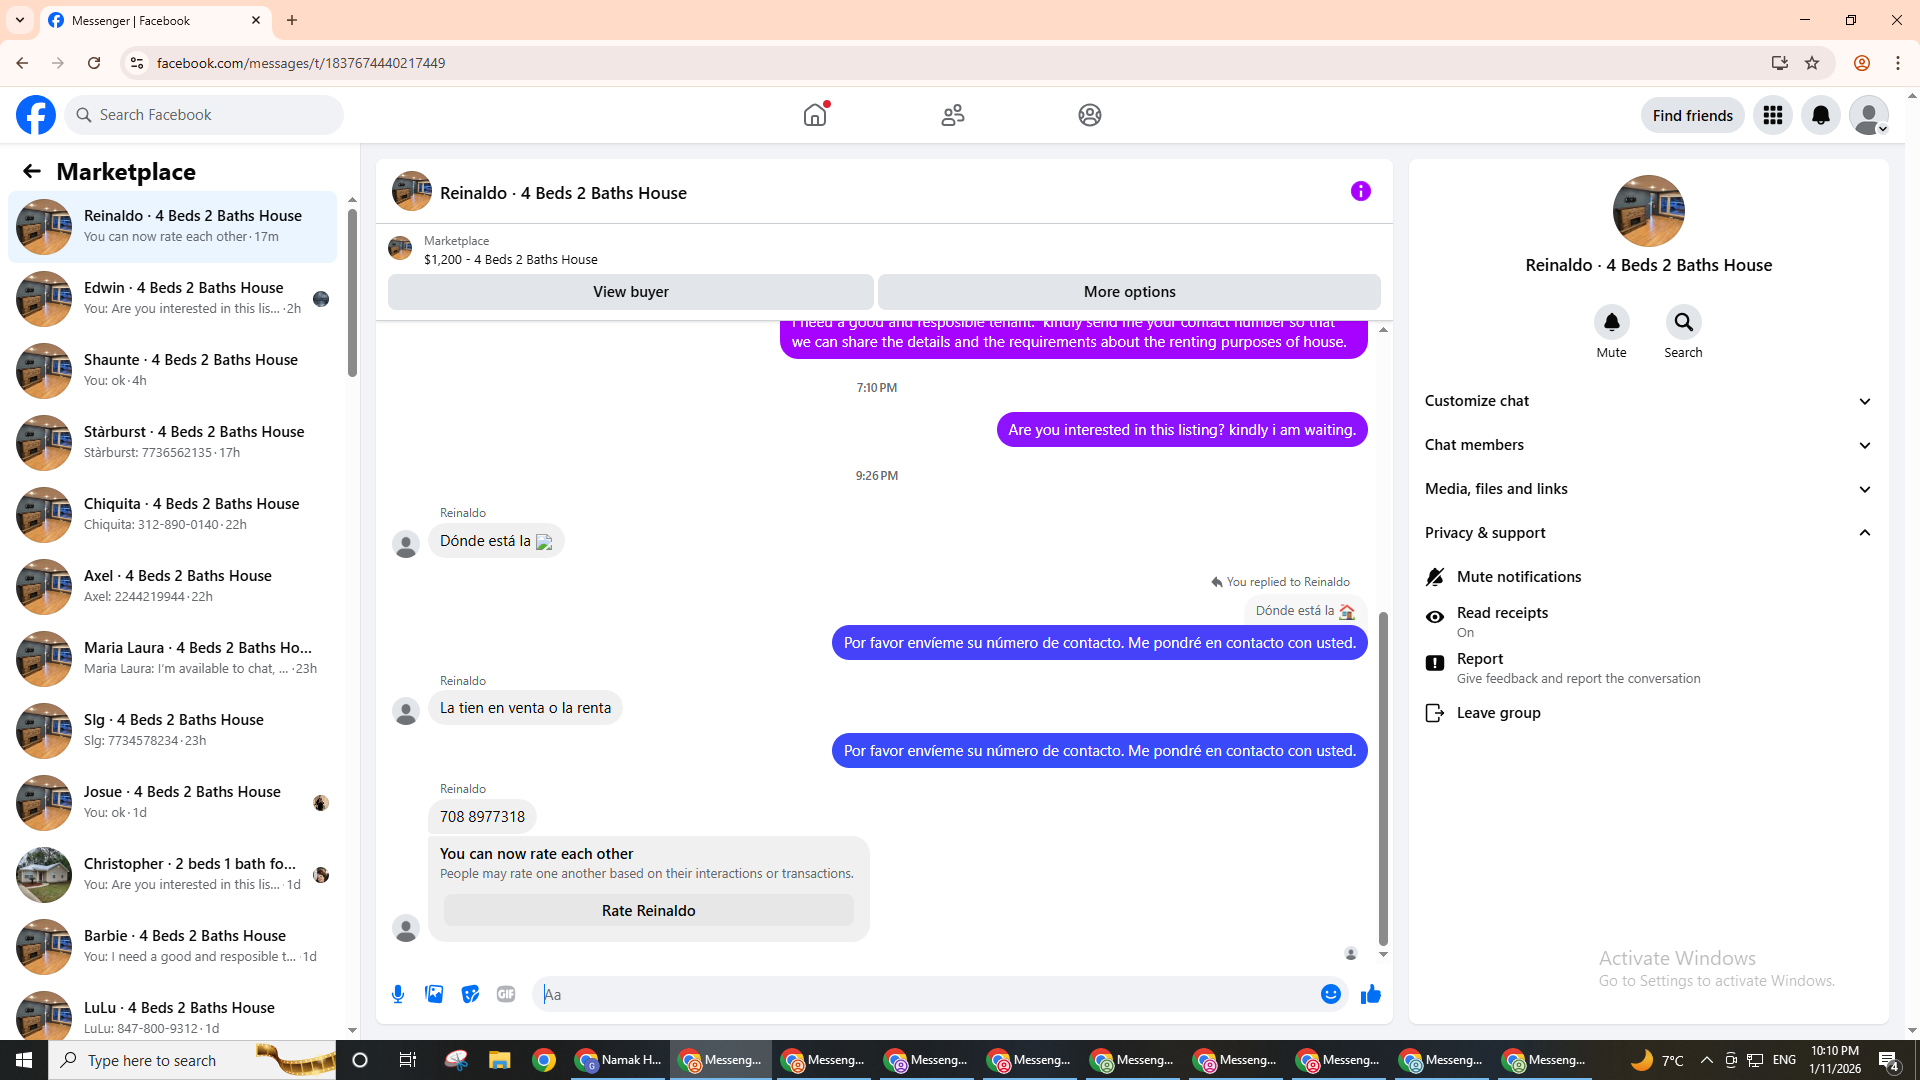Open the Slg 4 Beds 2 Baths conversation
Screen dimensions: 1920x1080
(172, 731)
